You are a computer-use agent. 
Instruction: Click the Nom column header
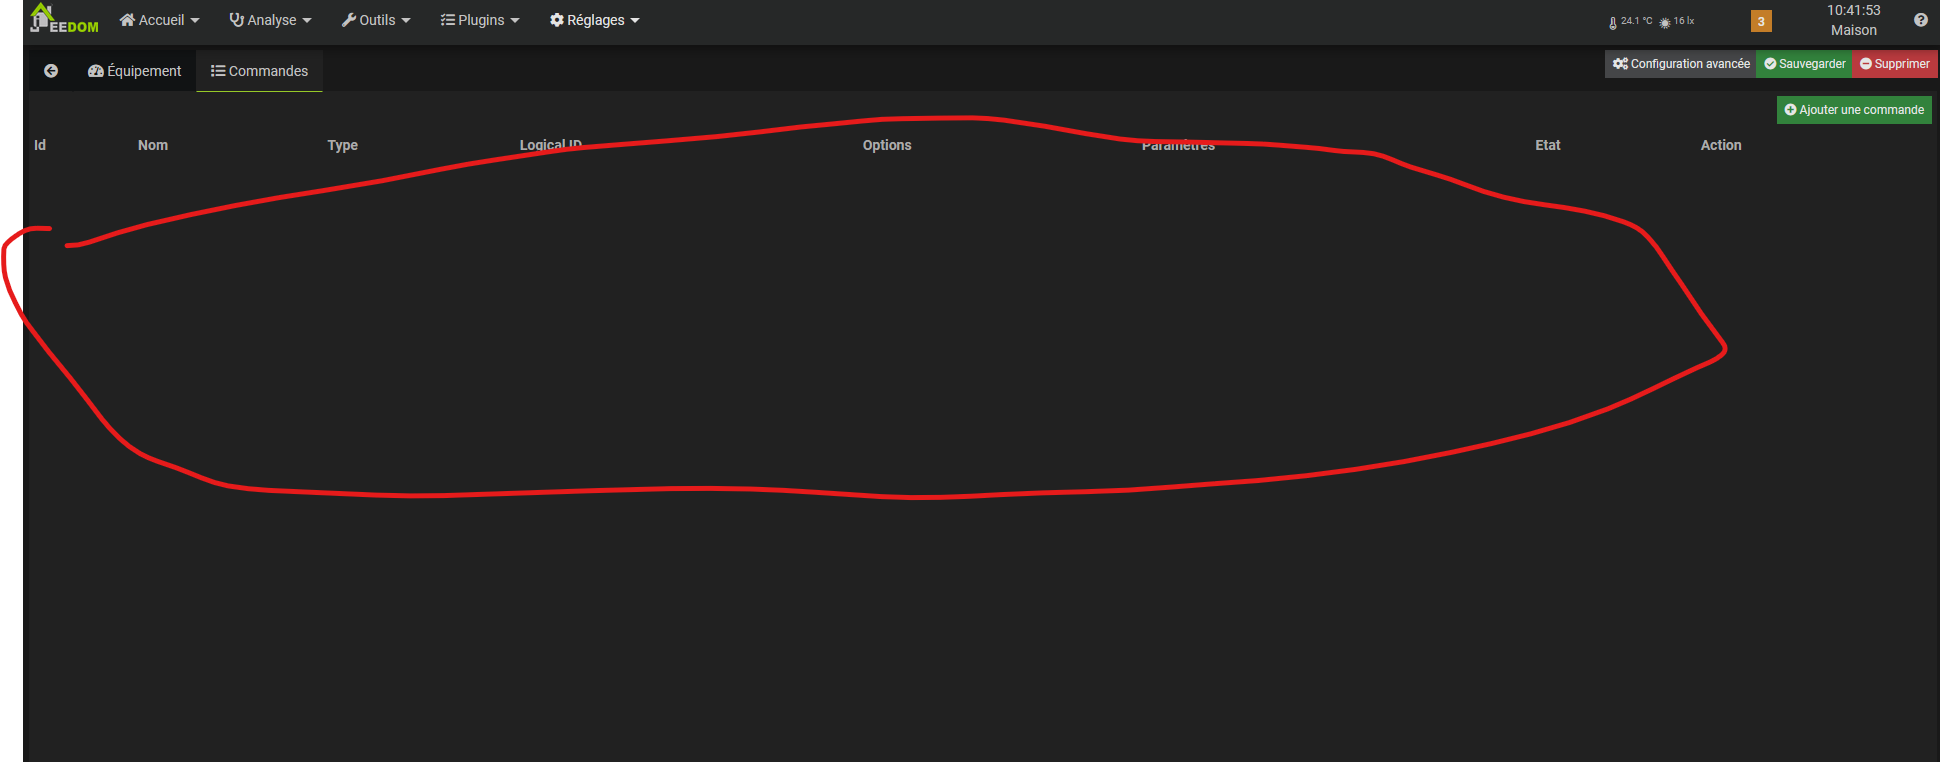153,145
